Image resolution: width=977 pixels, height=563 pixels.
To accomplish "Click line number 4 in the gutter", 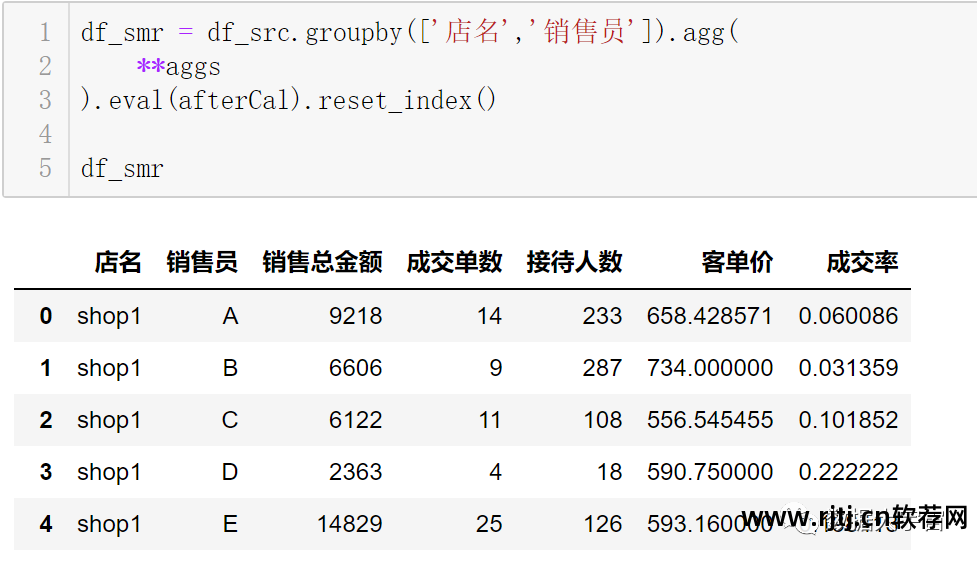I will [45, 134].
